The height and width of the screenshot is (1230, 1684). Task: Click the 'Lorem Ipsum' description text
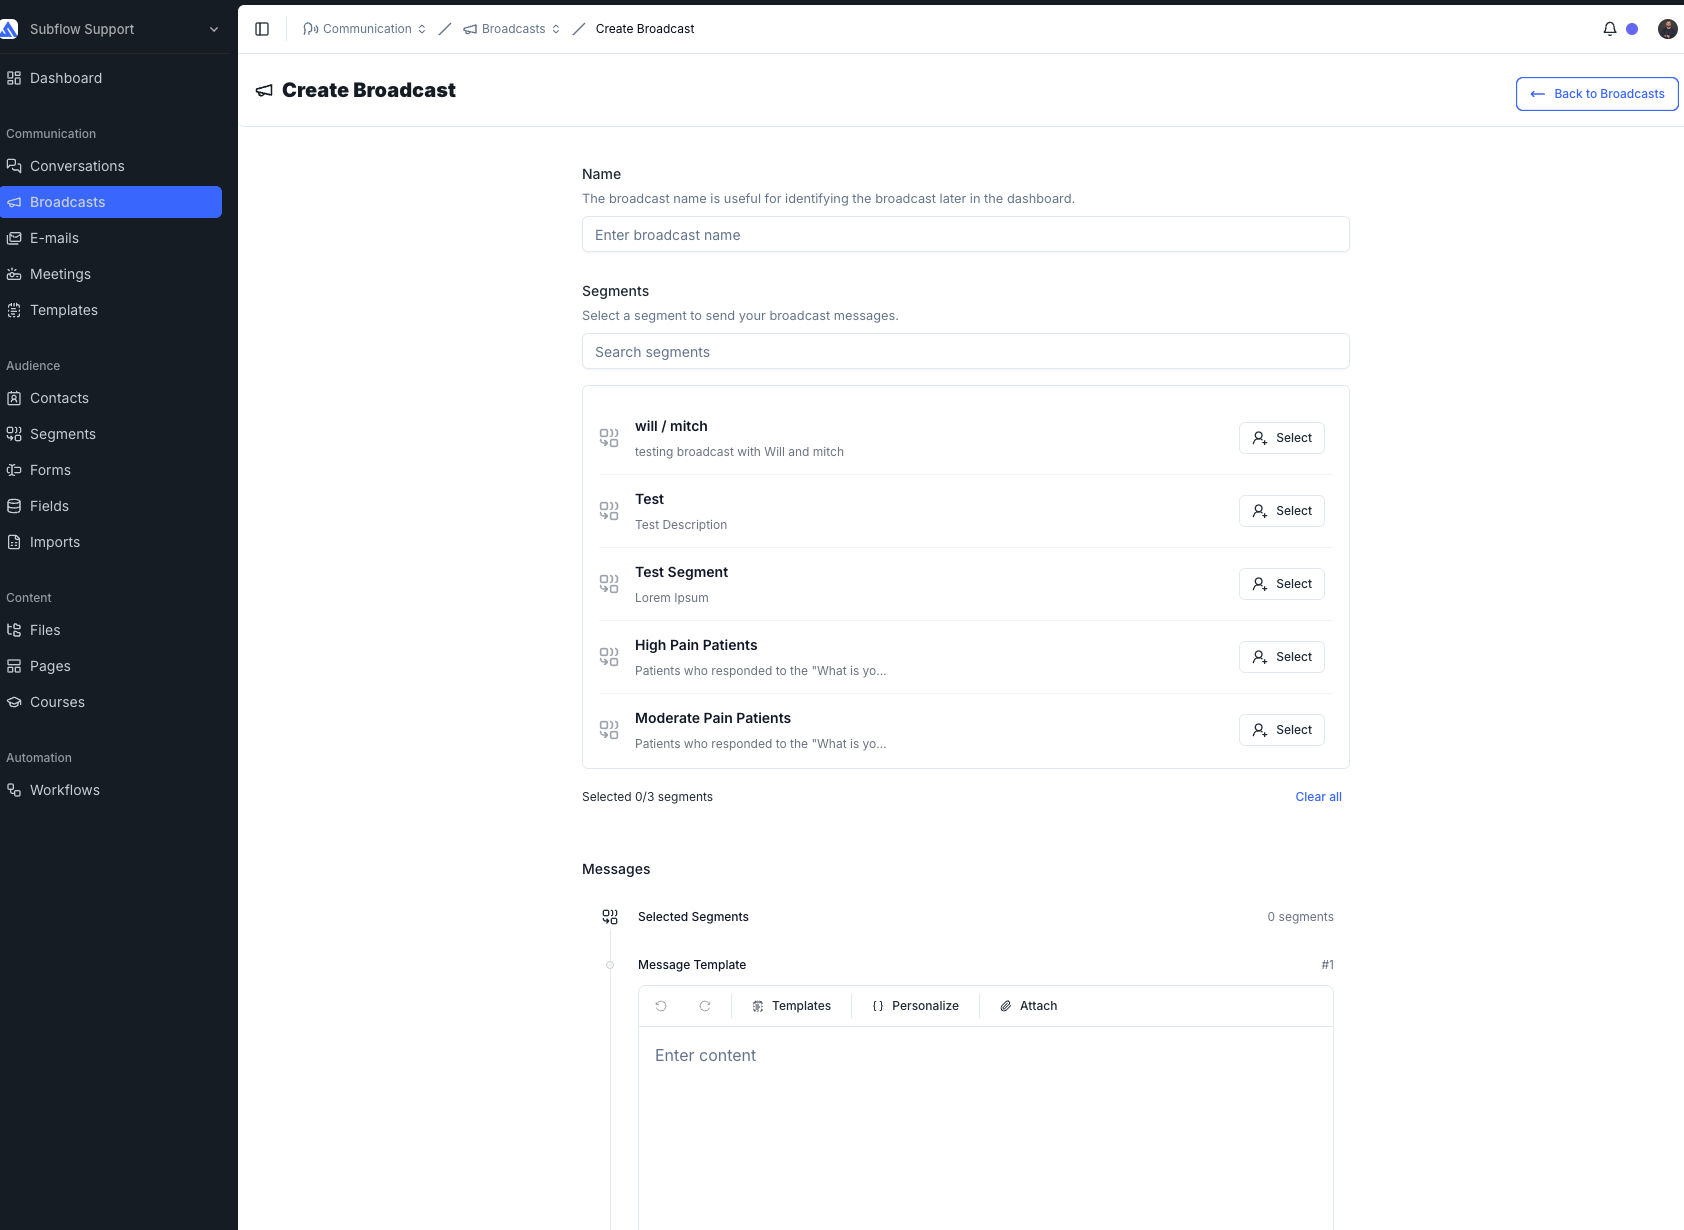click(672, 598)
